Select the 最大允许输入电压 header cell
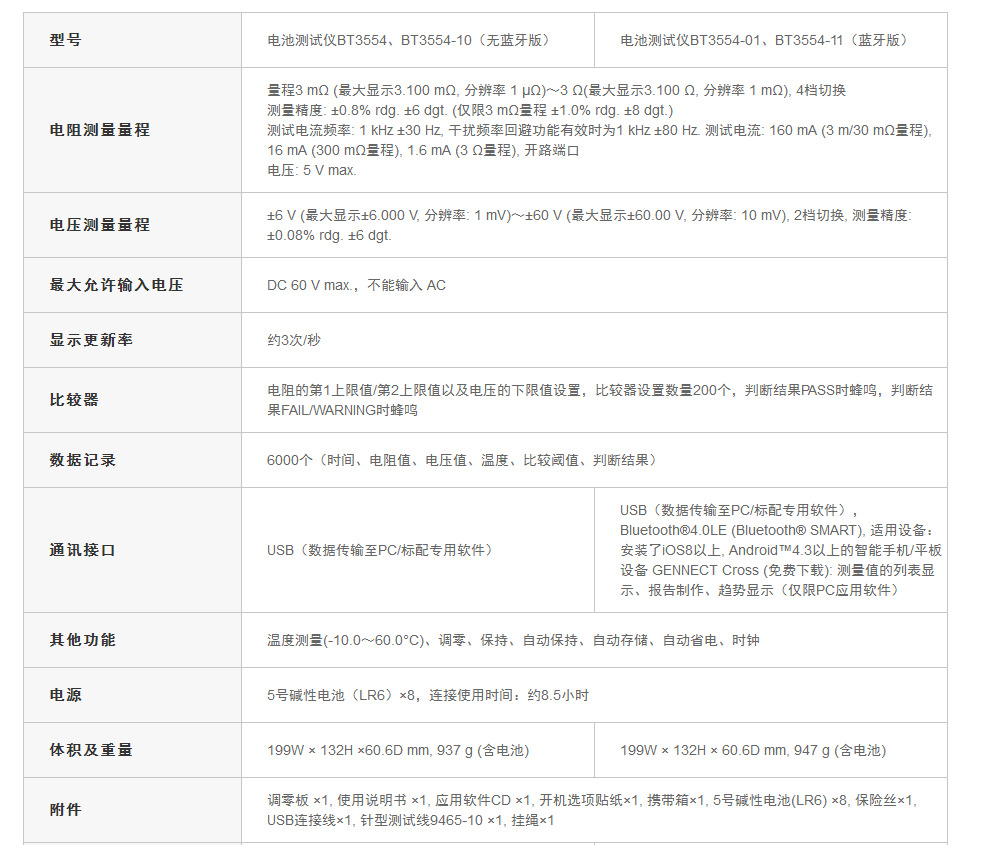This screenshot has height=845, width=984. tap(132, 285)
